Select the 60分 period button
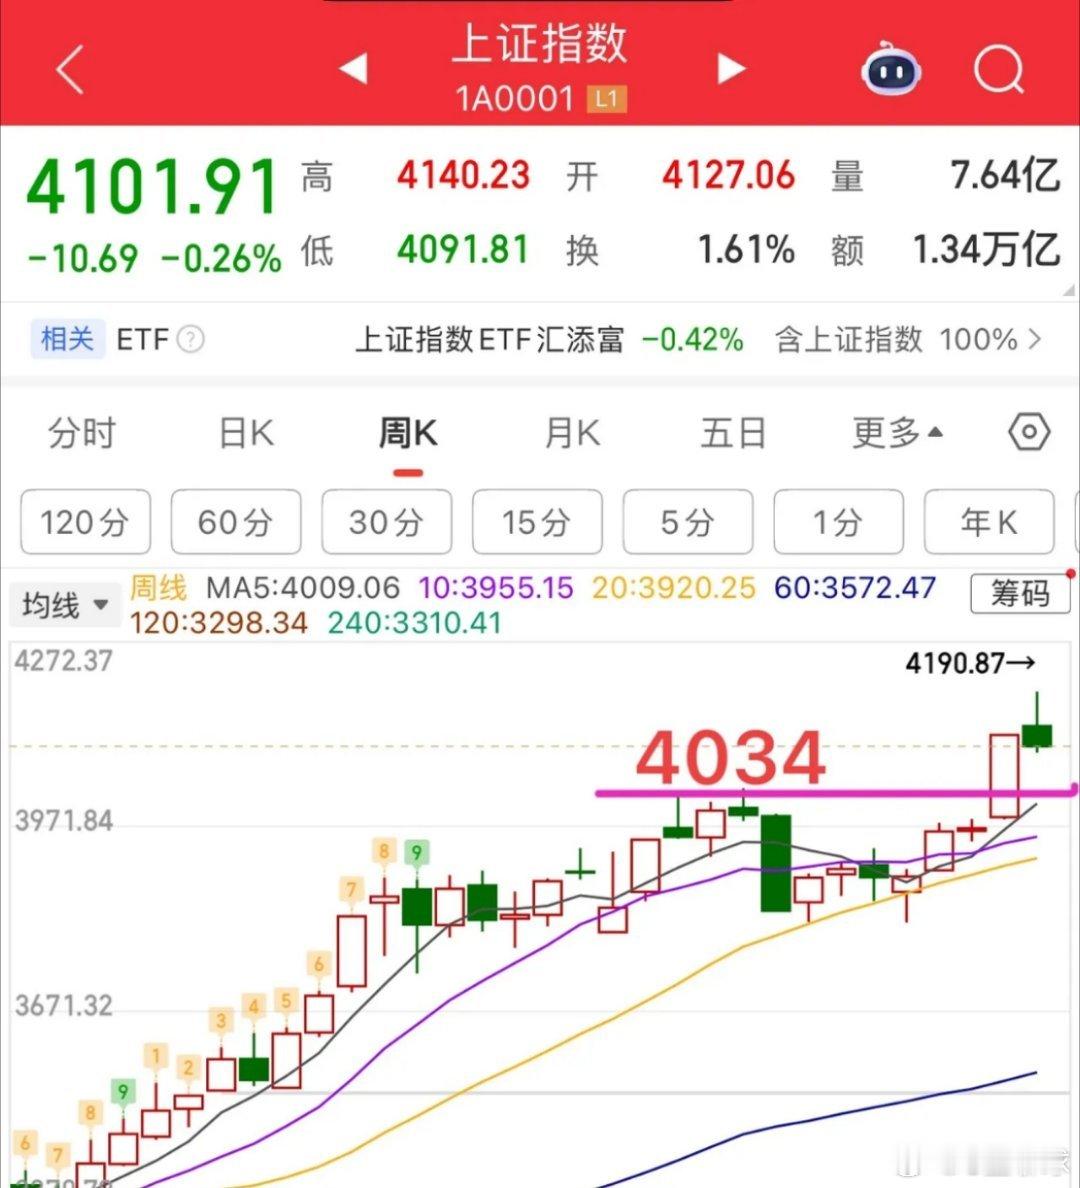 pos(236,522)
